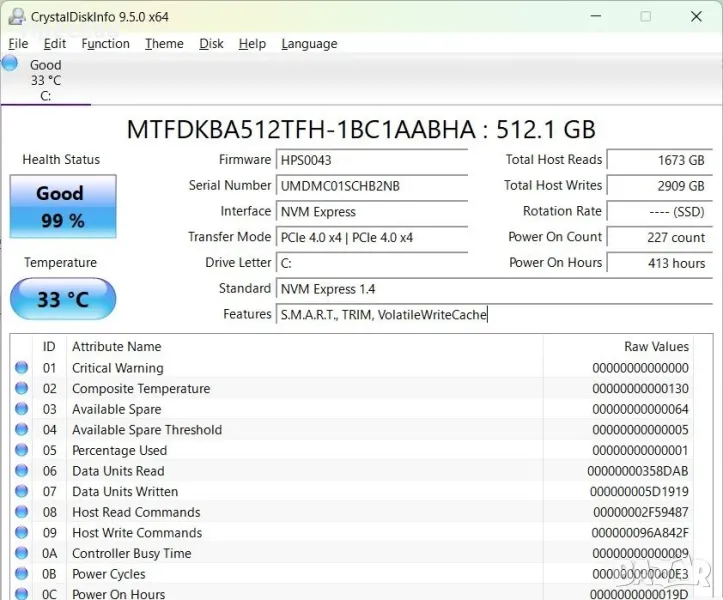
Task: Open the Language menu
Action: (309, 44)
